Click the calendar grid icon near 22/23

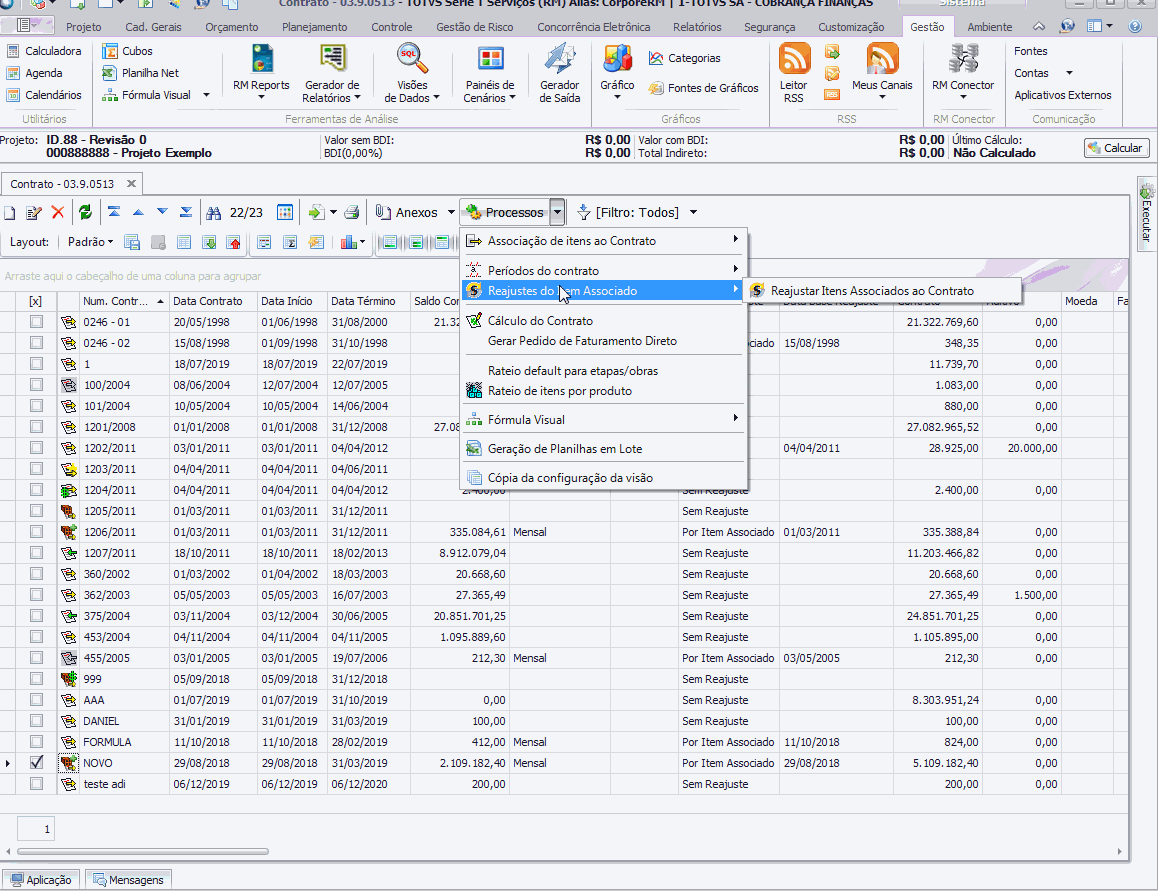coord(284,213)
